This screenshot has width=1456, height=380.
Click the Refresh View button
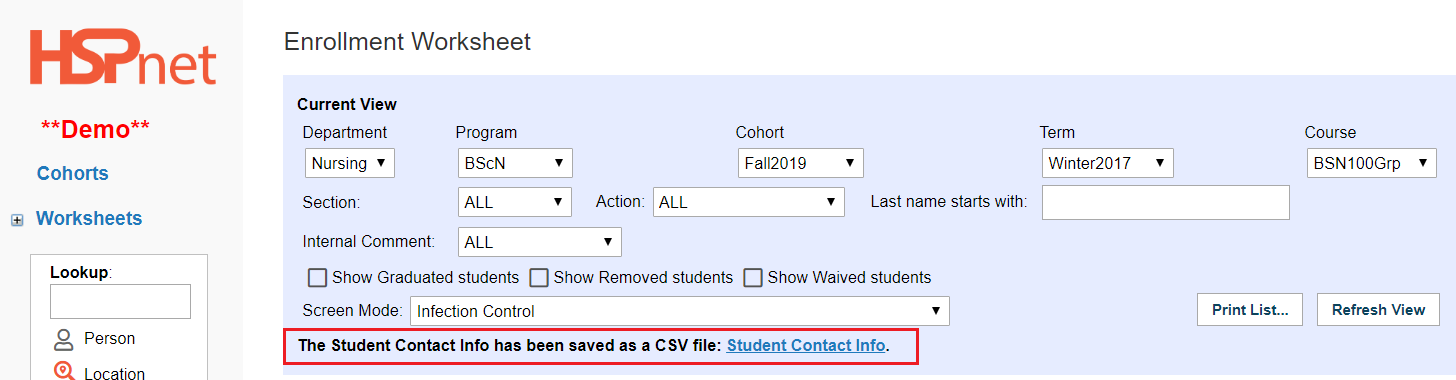(1378, 310)
